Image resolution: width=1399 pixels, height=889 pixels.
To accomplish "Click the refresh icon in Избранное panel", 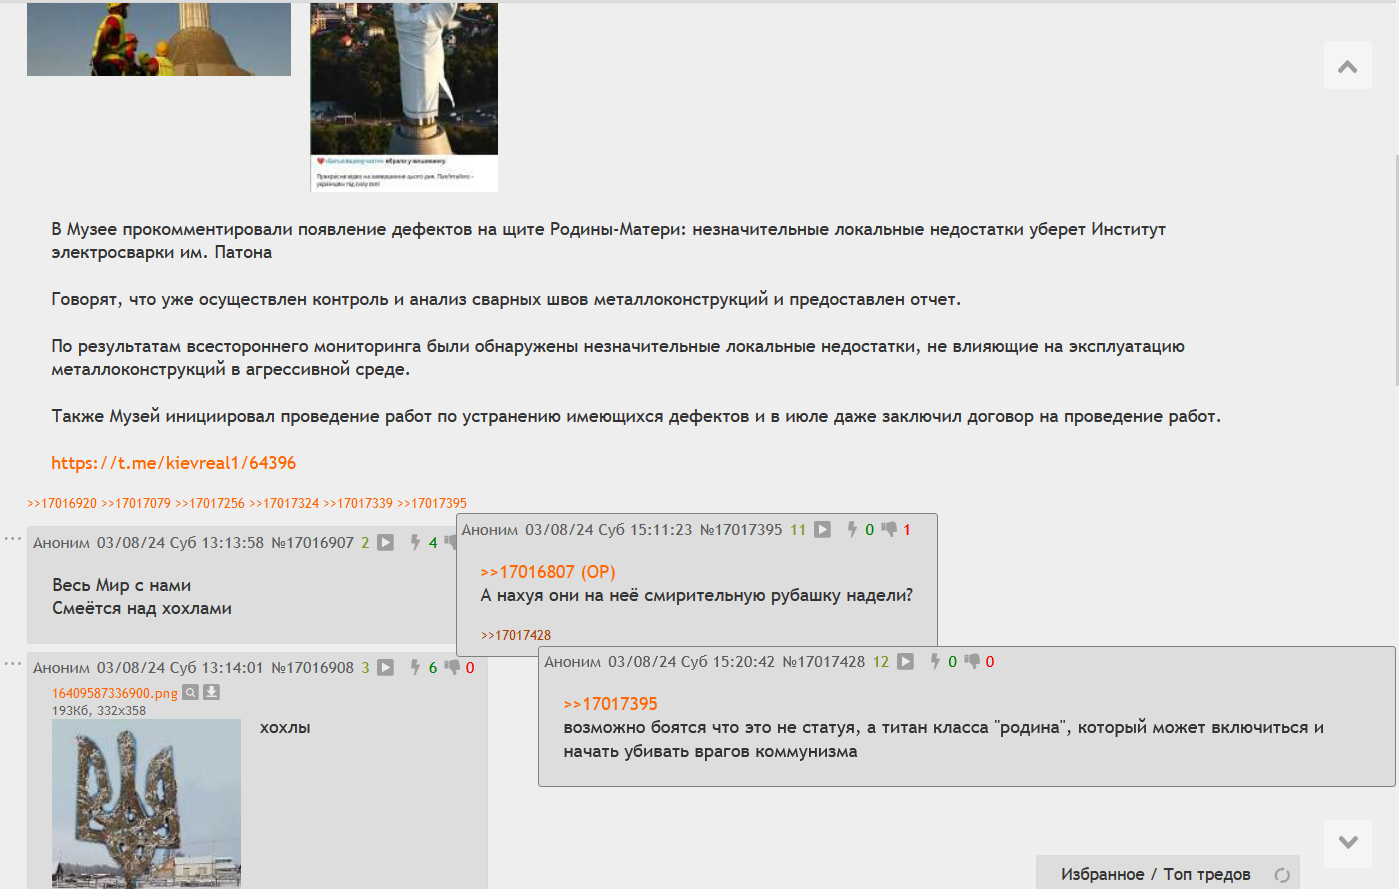I will pyautogui.click(x=1282, y=875).
